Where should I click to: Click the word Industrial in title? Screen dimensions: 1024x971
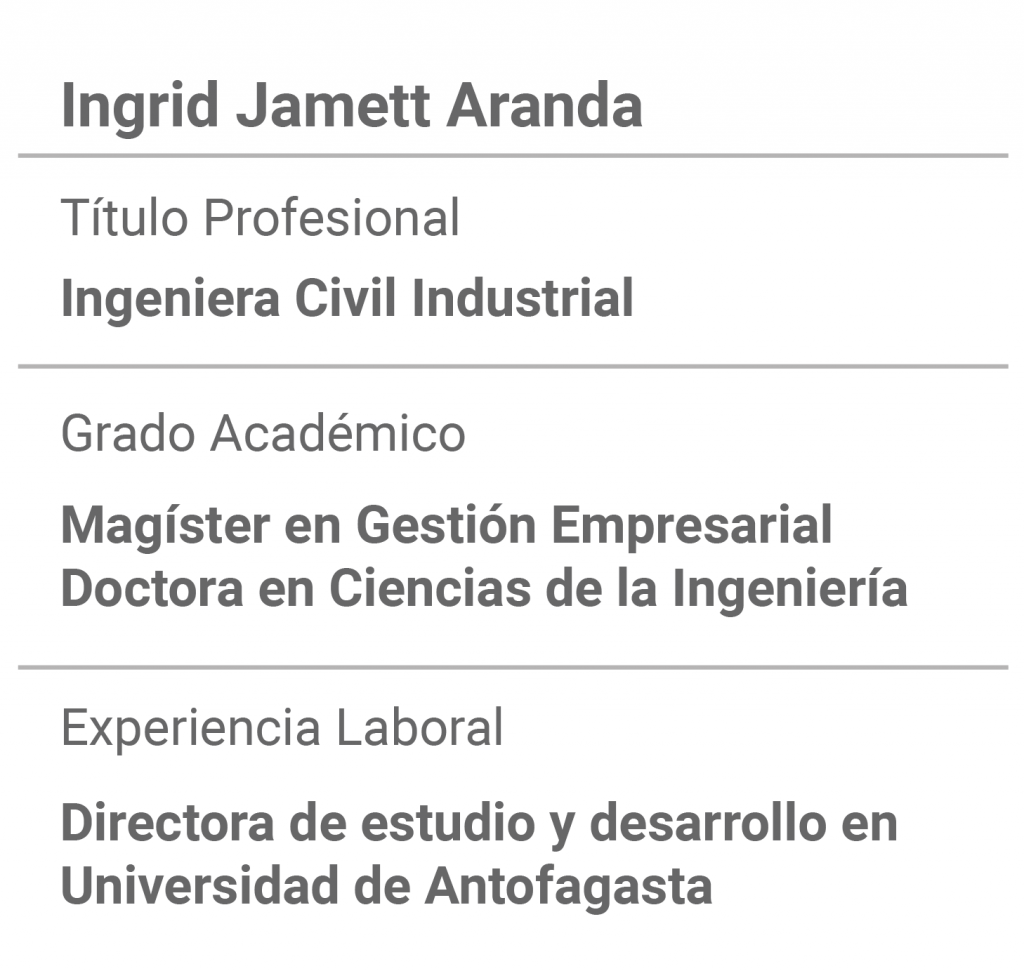[x=522, y=298]
